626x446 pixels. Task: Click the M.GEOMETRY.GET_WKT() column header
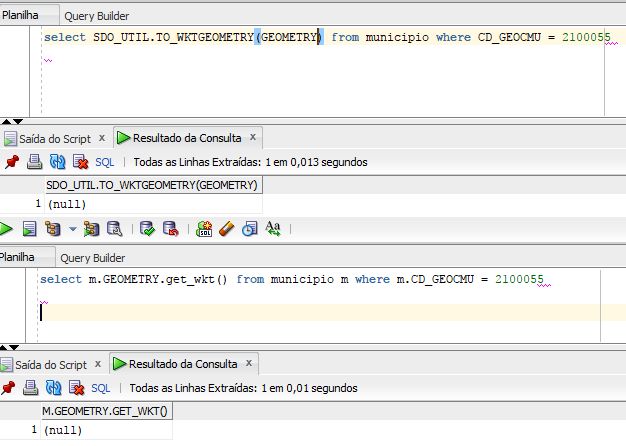[107, 411]
